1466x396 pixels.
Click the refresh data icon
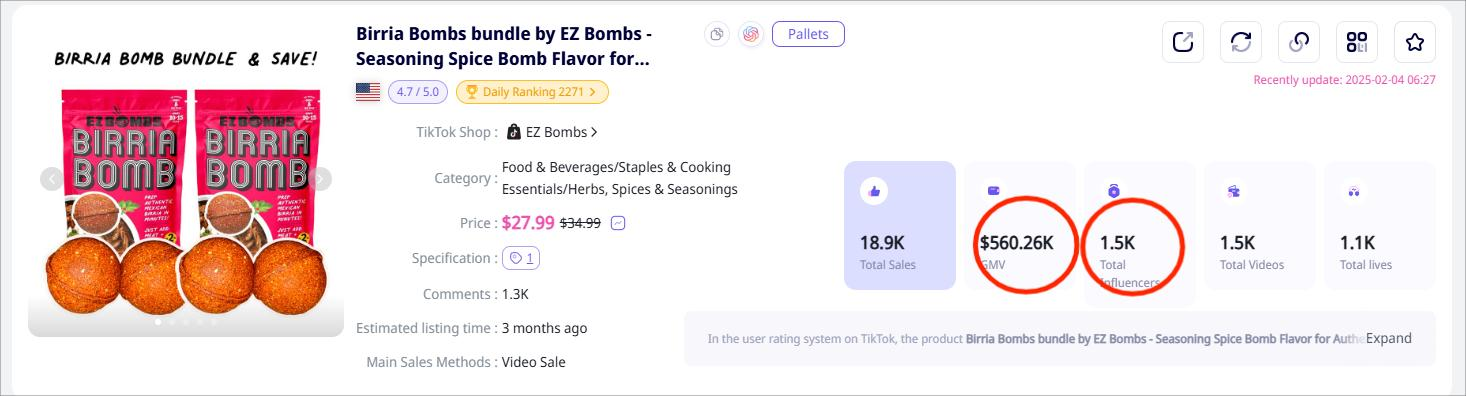(1241, 42)
